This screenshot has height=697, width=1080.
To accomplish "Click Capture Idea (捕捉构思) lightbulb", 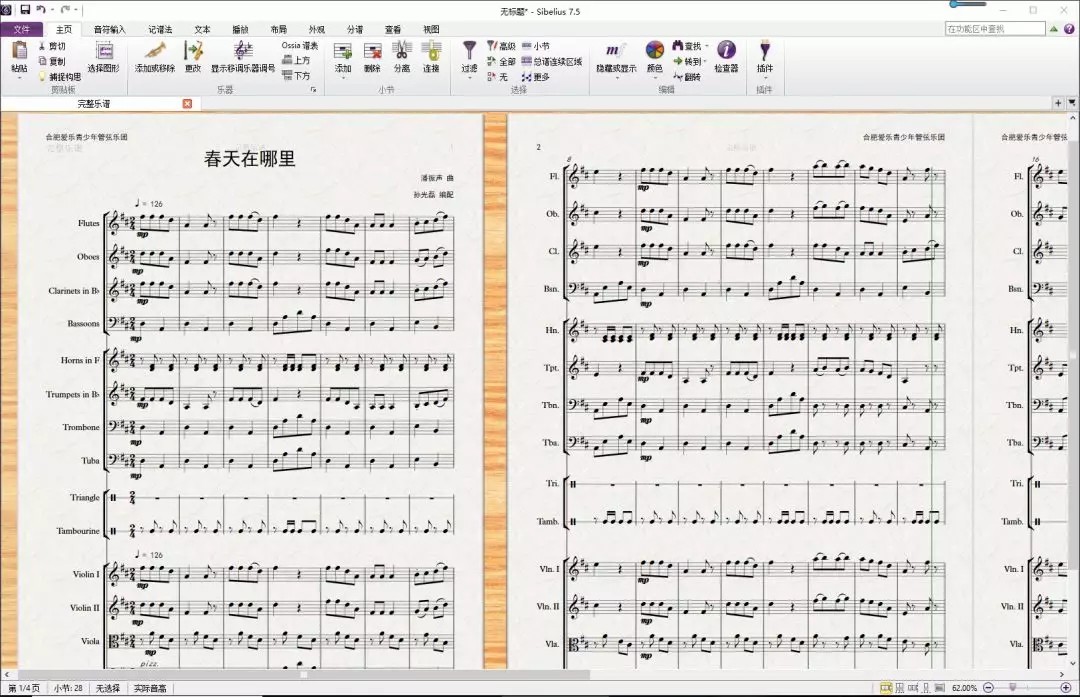I will tap(41, 76).
